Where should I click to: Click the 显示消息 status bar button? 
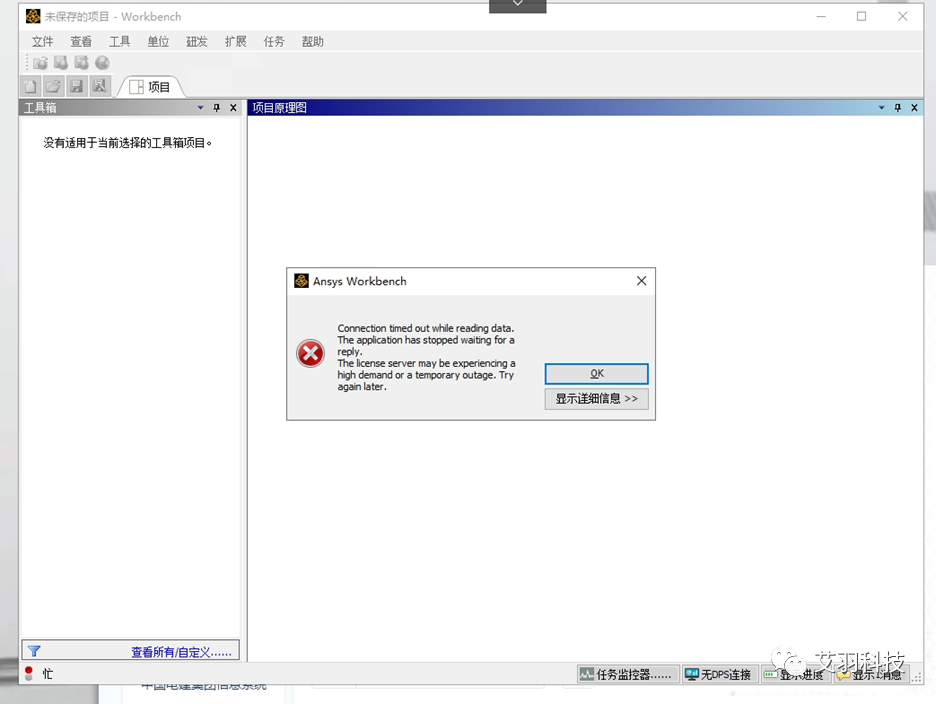(870, 675)
